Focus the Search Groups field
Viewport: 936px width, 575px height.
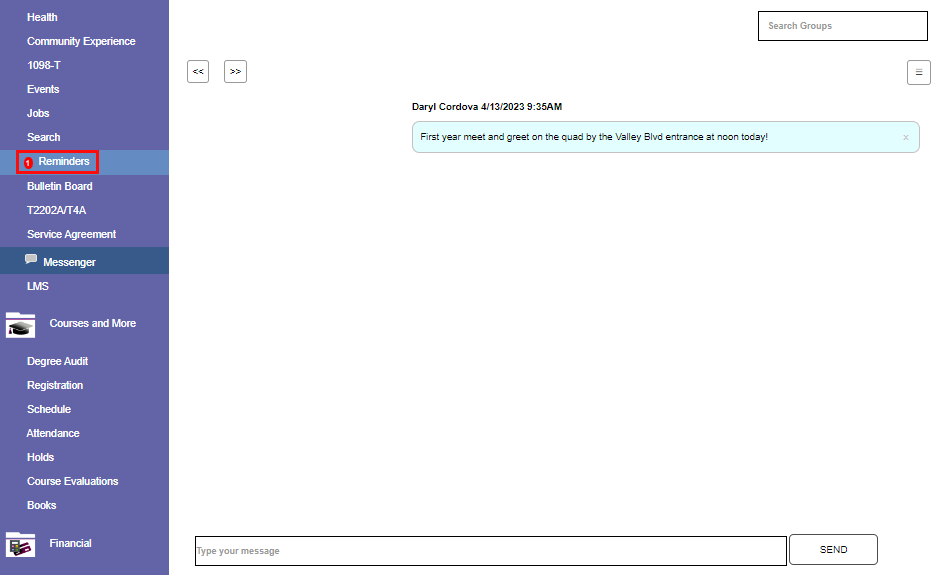[843, 26]
